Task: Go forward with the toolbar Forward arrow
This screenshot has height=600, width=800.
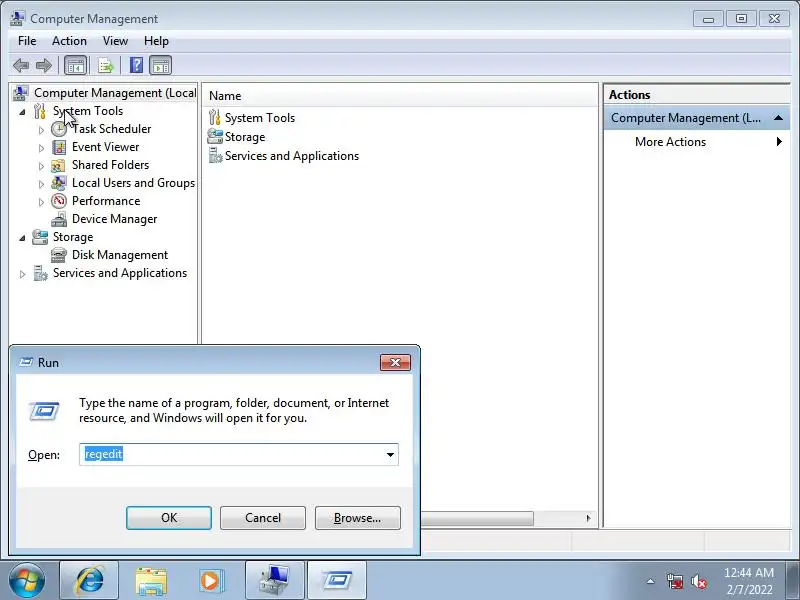Action: pyautogui.click(x=44, y=65)
